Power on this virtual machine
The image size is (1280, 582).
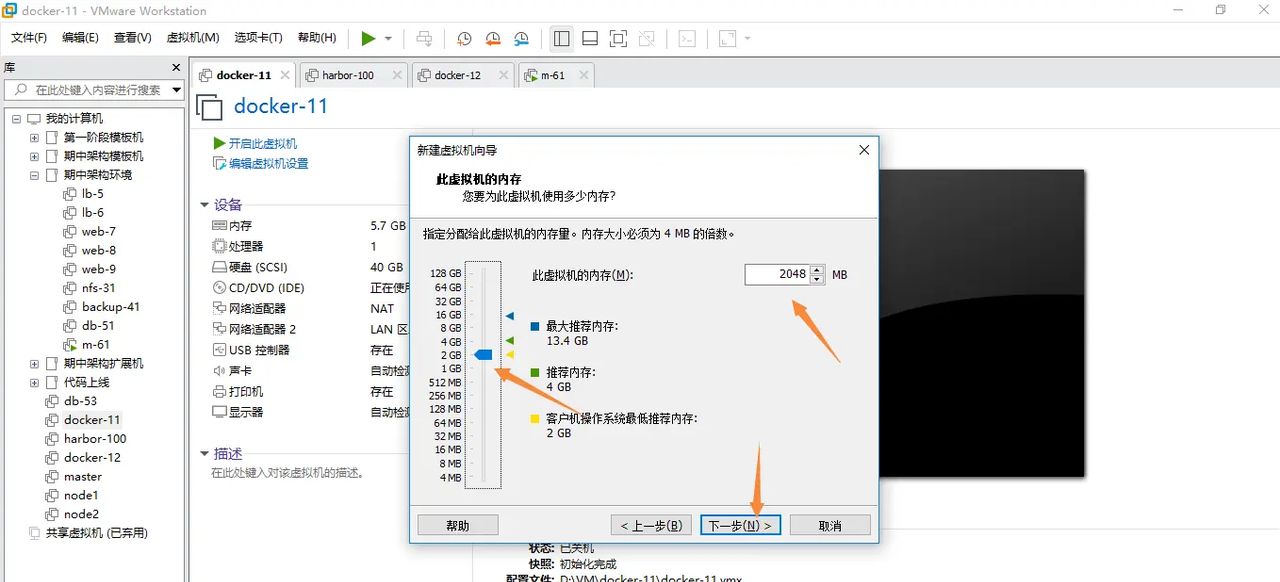(366, 38)
